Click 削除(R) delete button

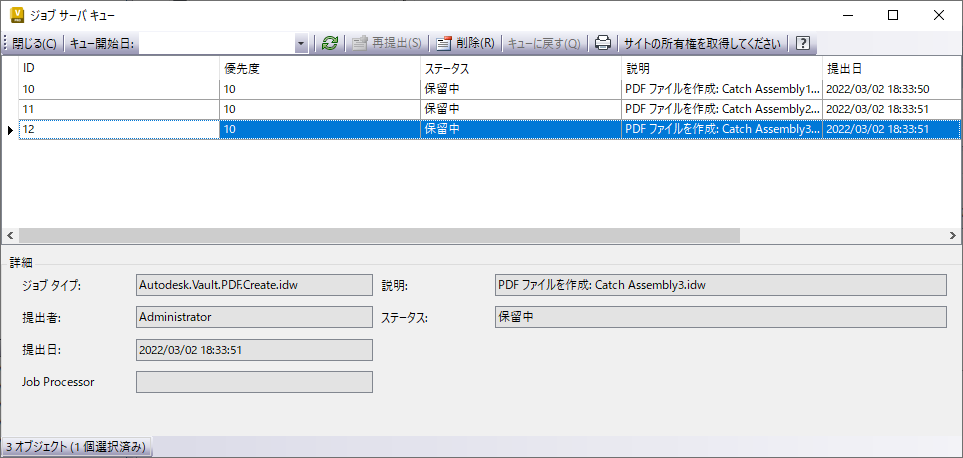(x=465, y=44)
